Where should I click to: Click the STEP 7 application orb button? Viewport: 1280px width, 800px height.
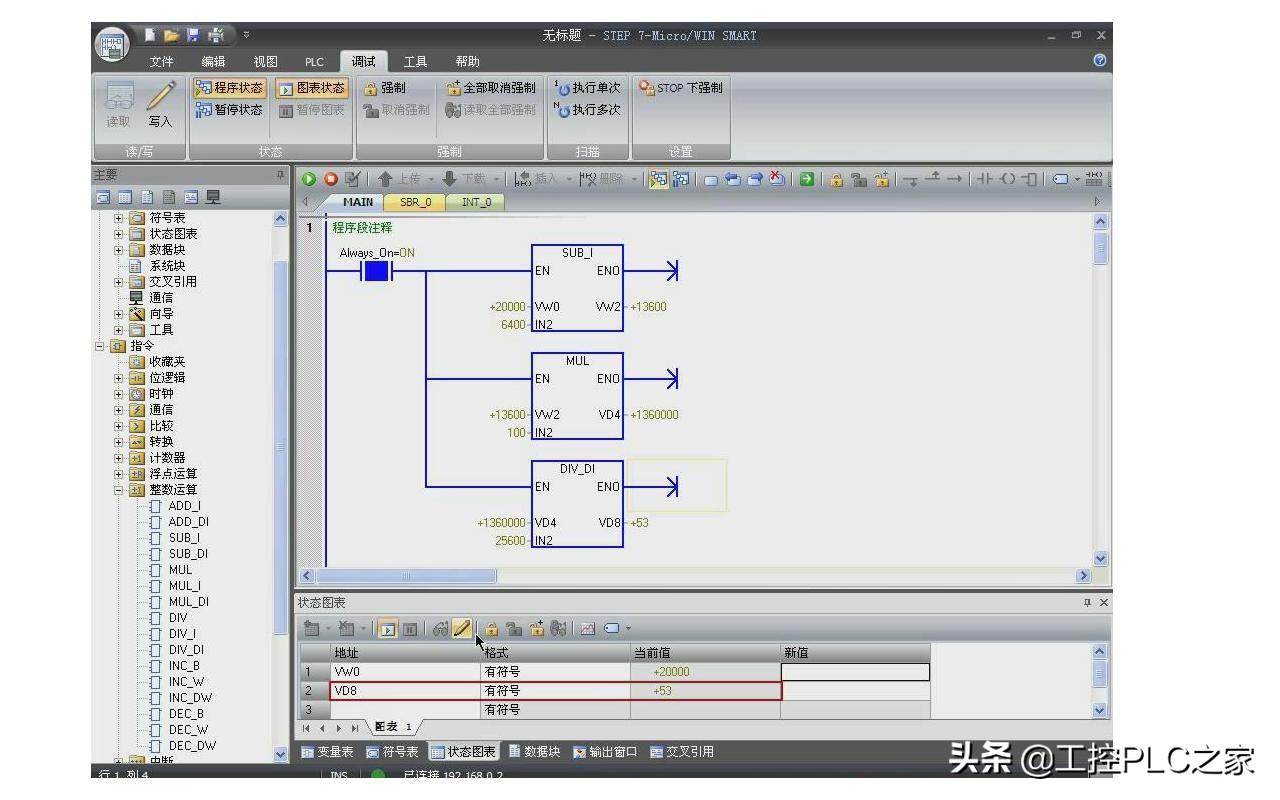[x=111, y=46]
